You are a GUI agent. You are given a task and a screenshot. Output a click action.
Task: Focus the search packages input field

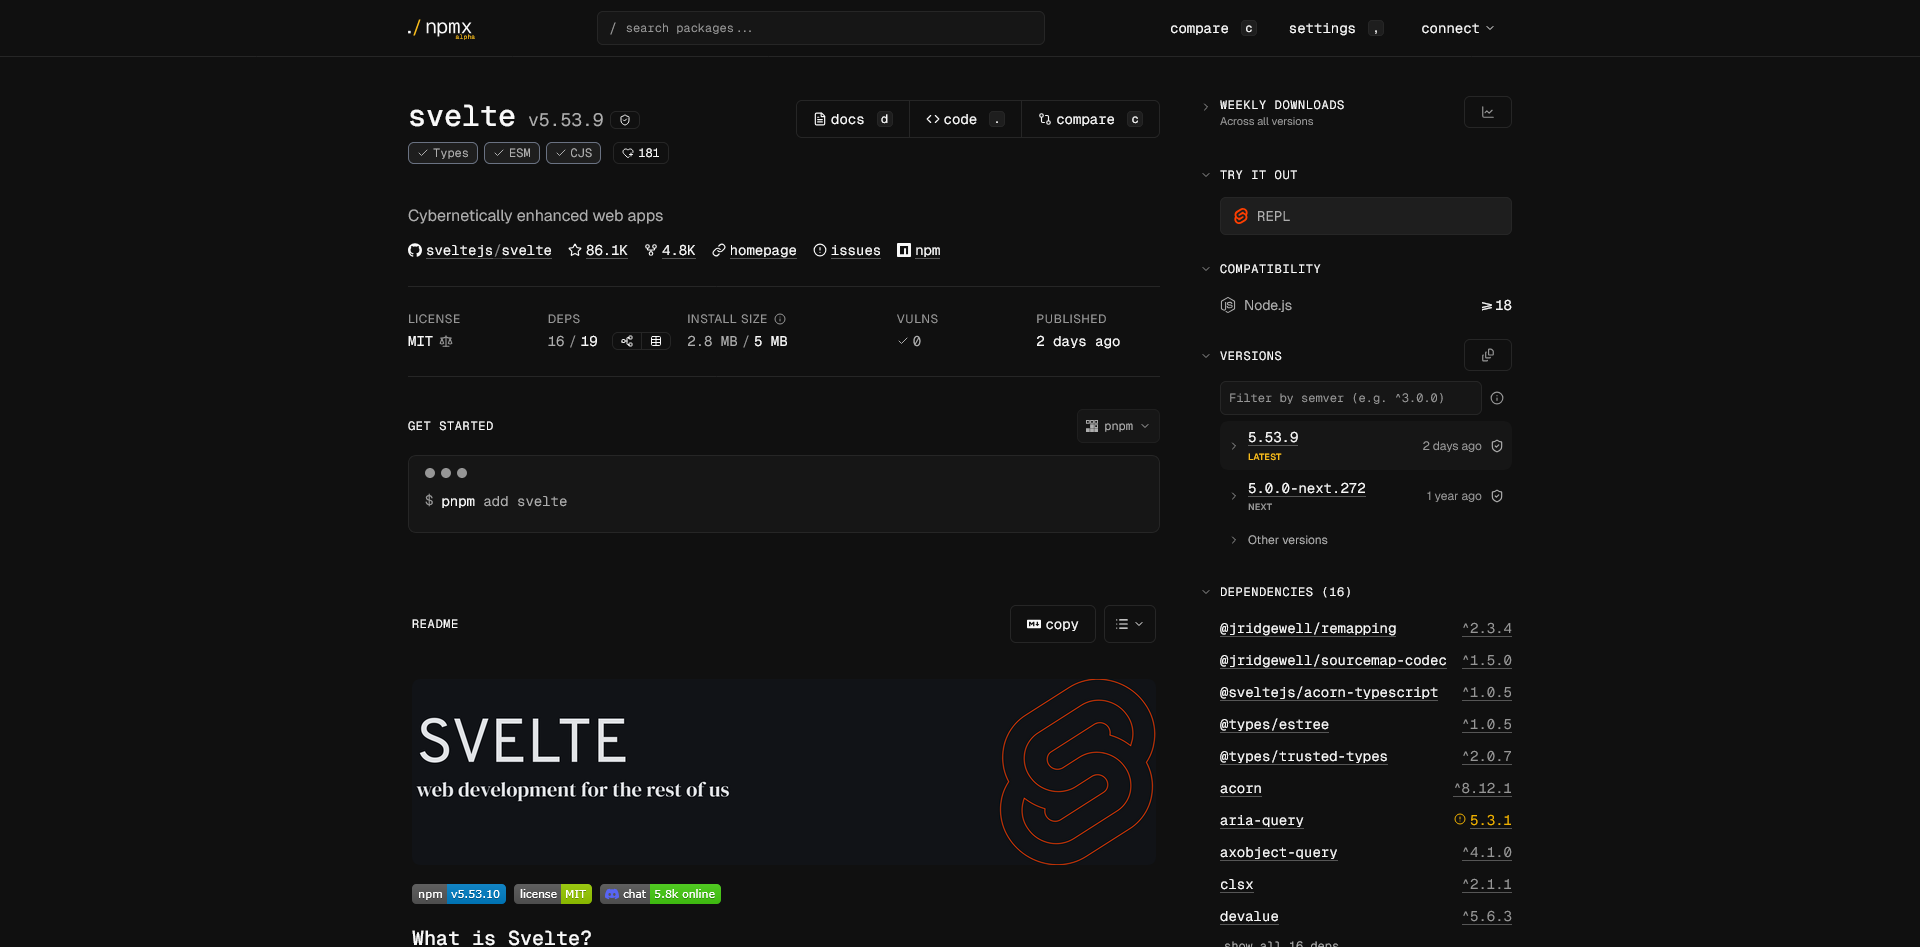click(821, 28)
